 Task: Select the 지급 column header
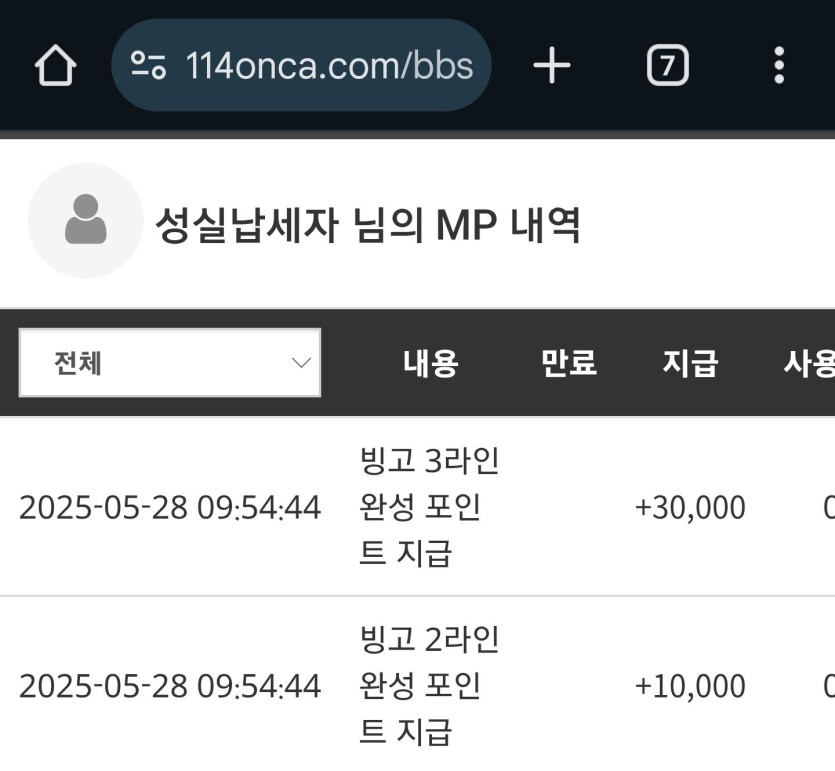(x=690, y=363)
